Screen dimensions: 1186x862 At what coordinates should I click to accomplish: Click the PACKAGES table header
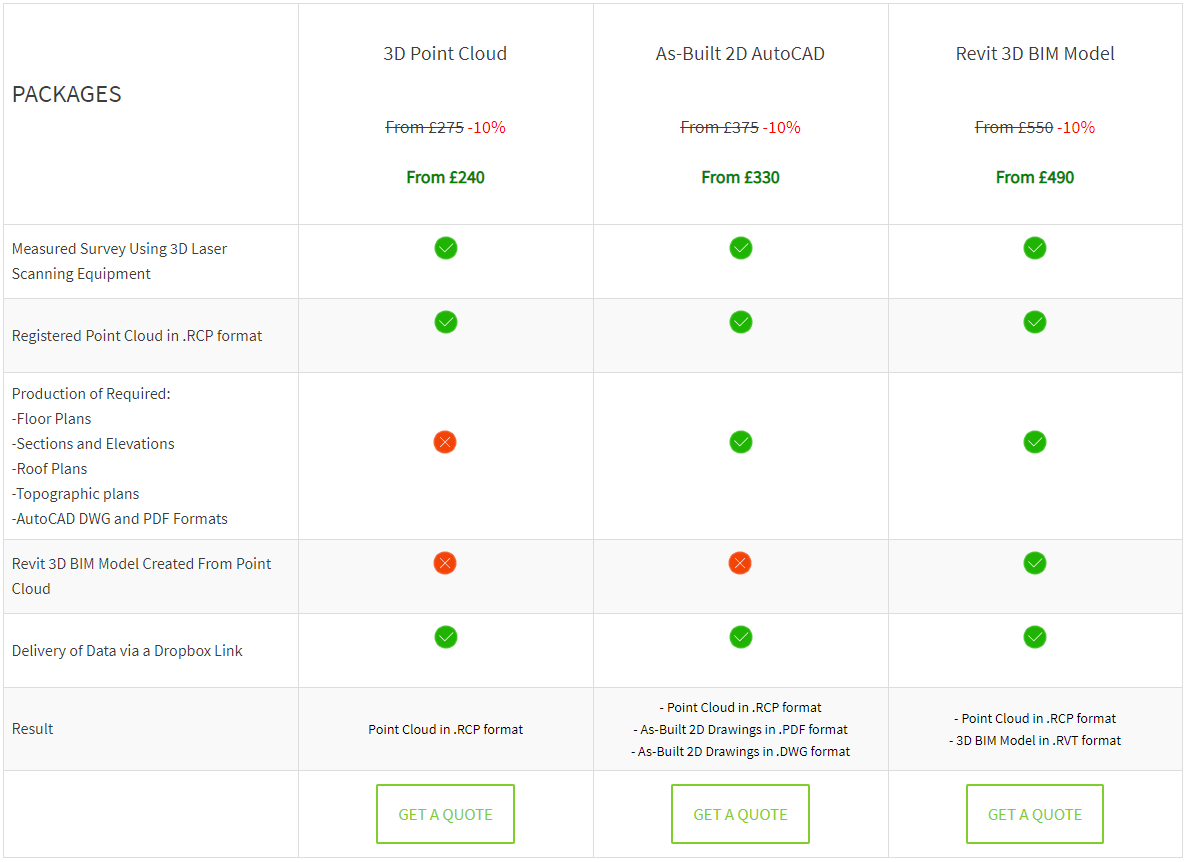pos(67,95)
